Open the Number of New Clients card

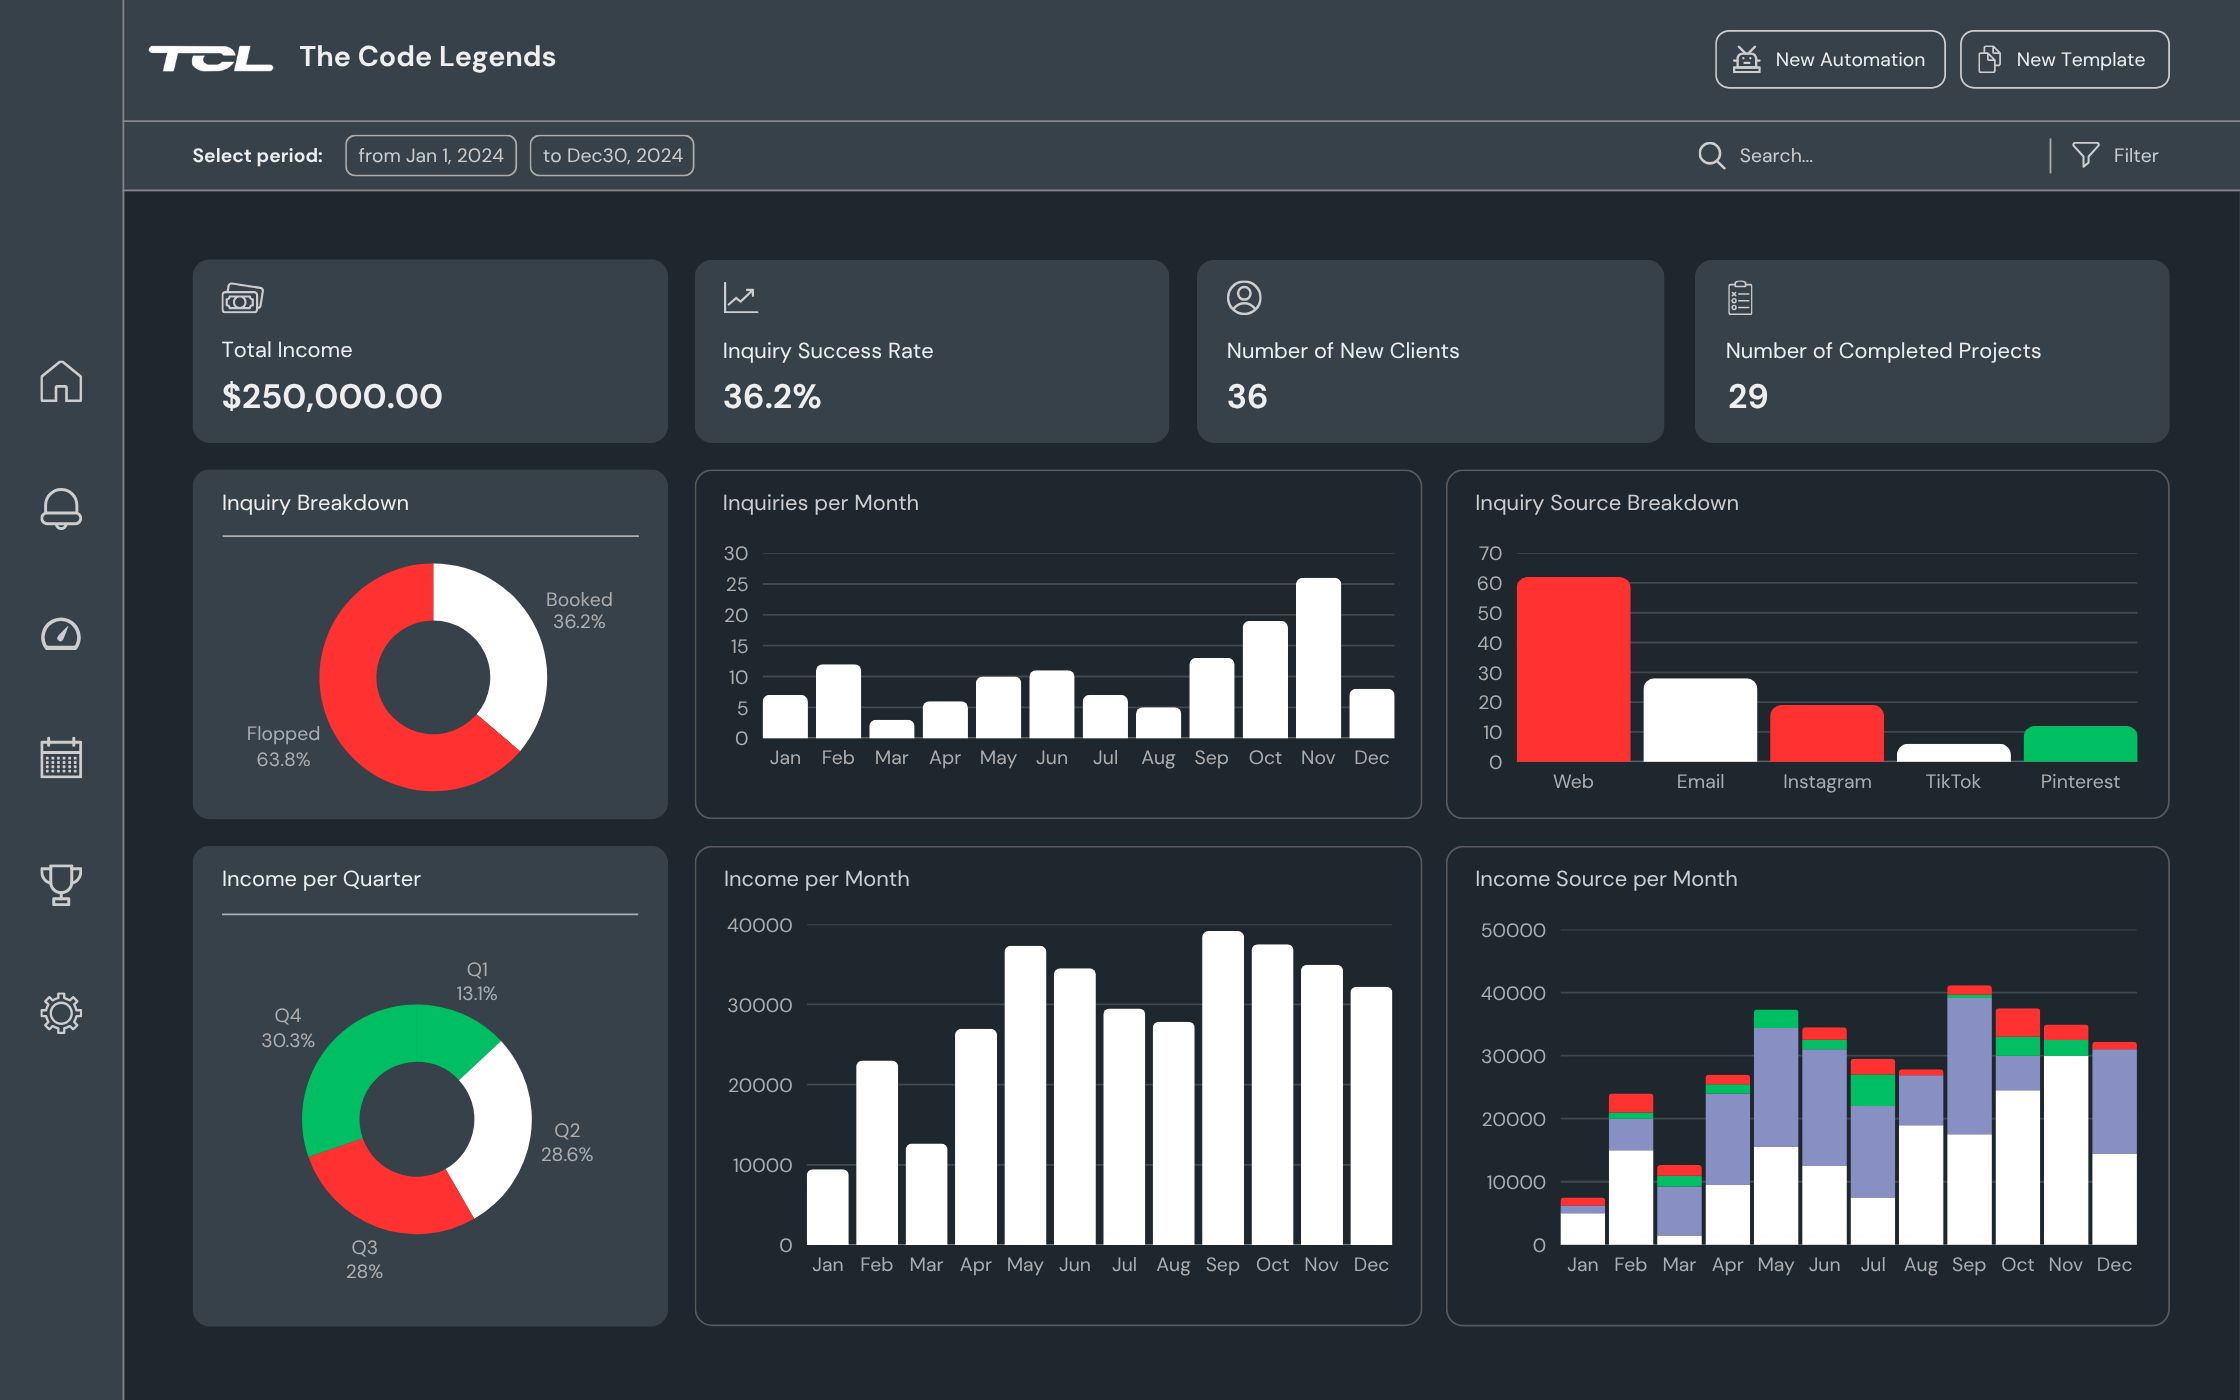pos(1429,351)
